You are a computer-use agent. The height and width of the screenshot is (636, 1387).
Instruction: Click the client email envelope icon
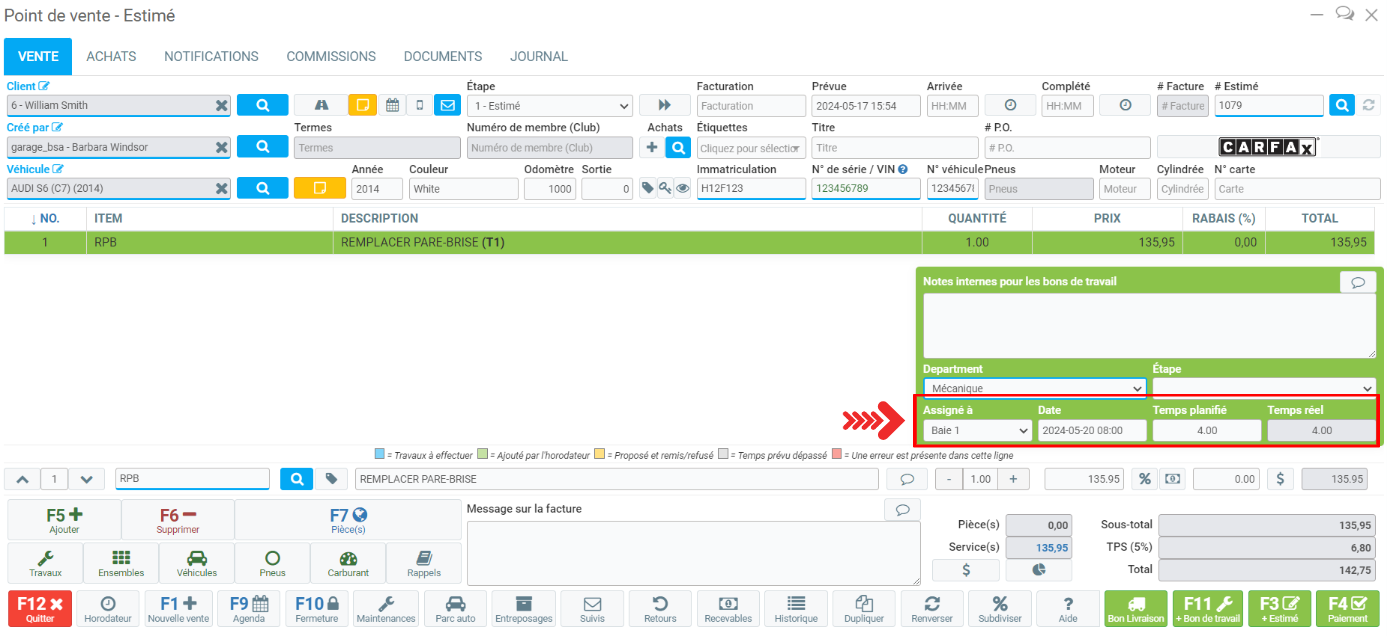pyautogui.click(x=447, y=105)
